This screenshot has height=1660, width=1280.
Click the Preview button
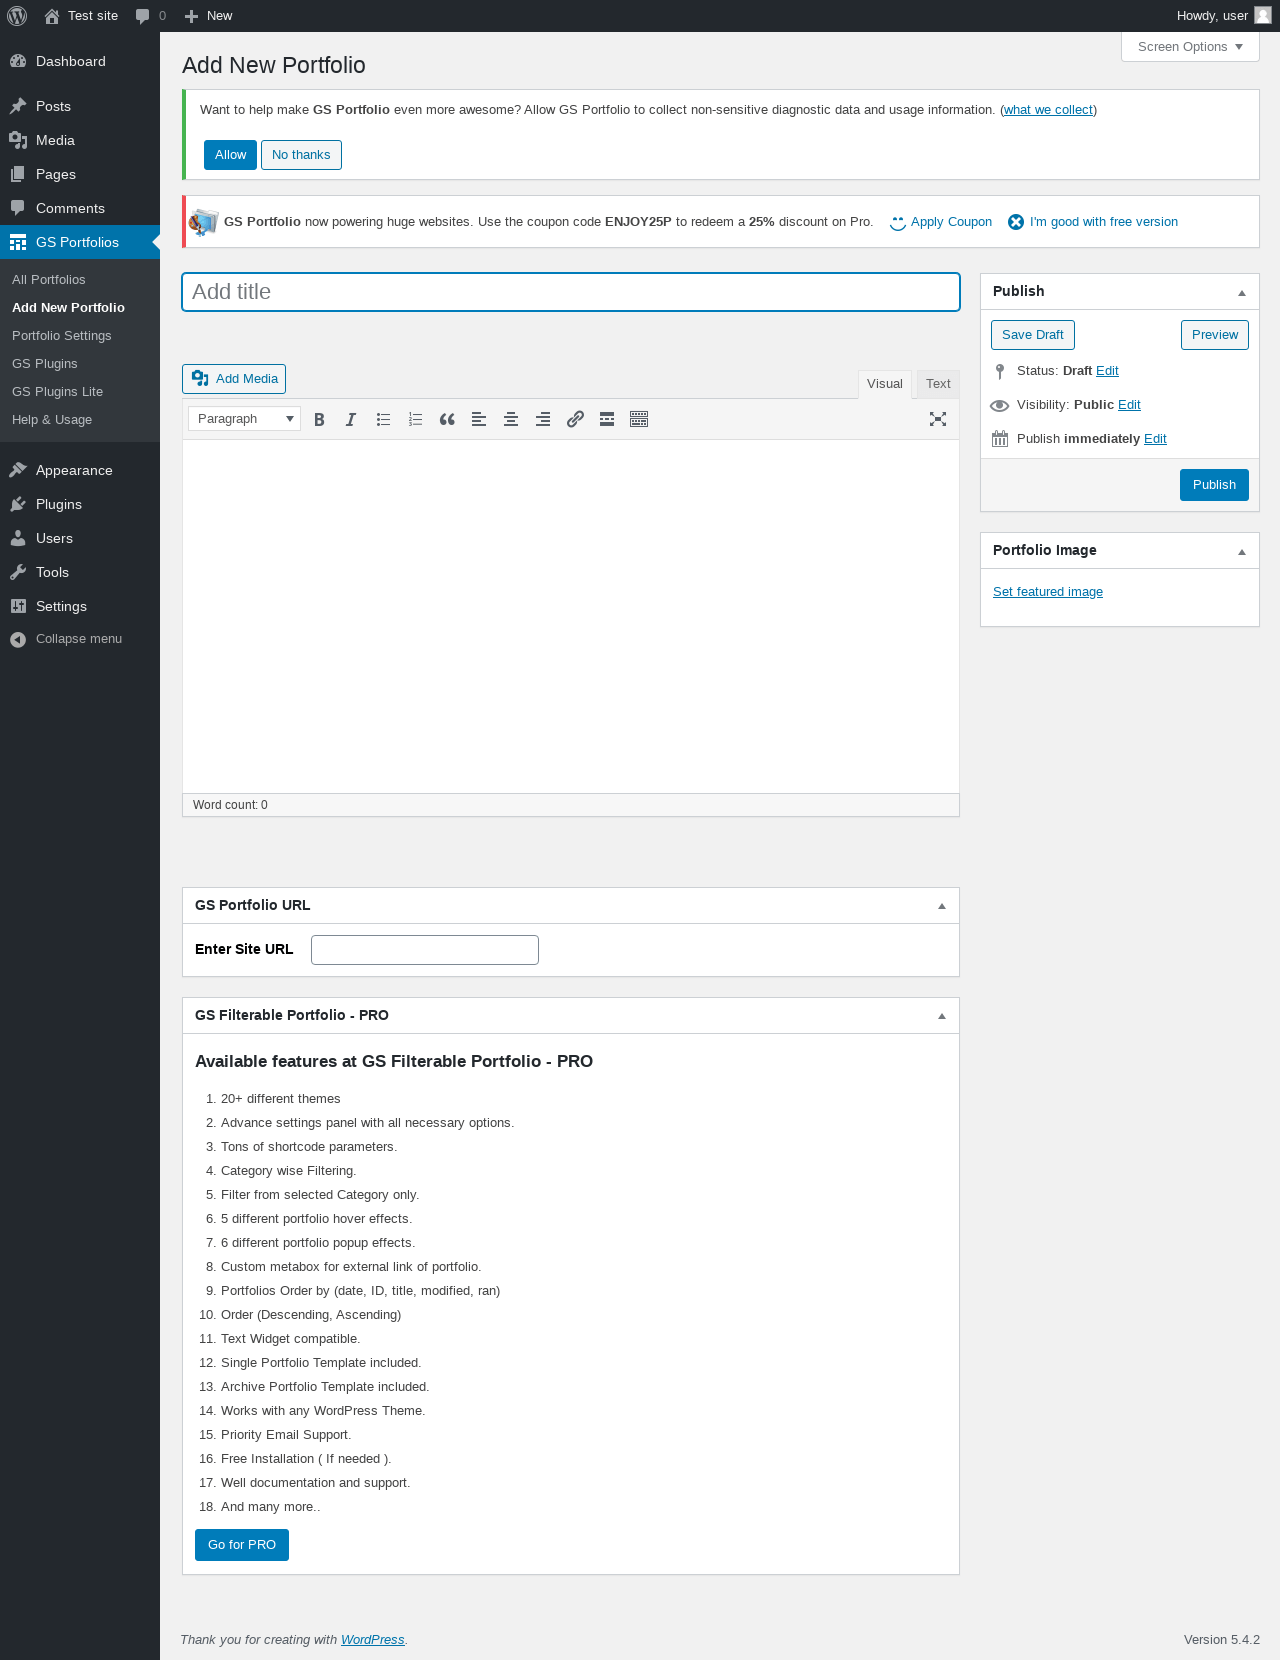click(1215, 335)
